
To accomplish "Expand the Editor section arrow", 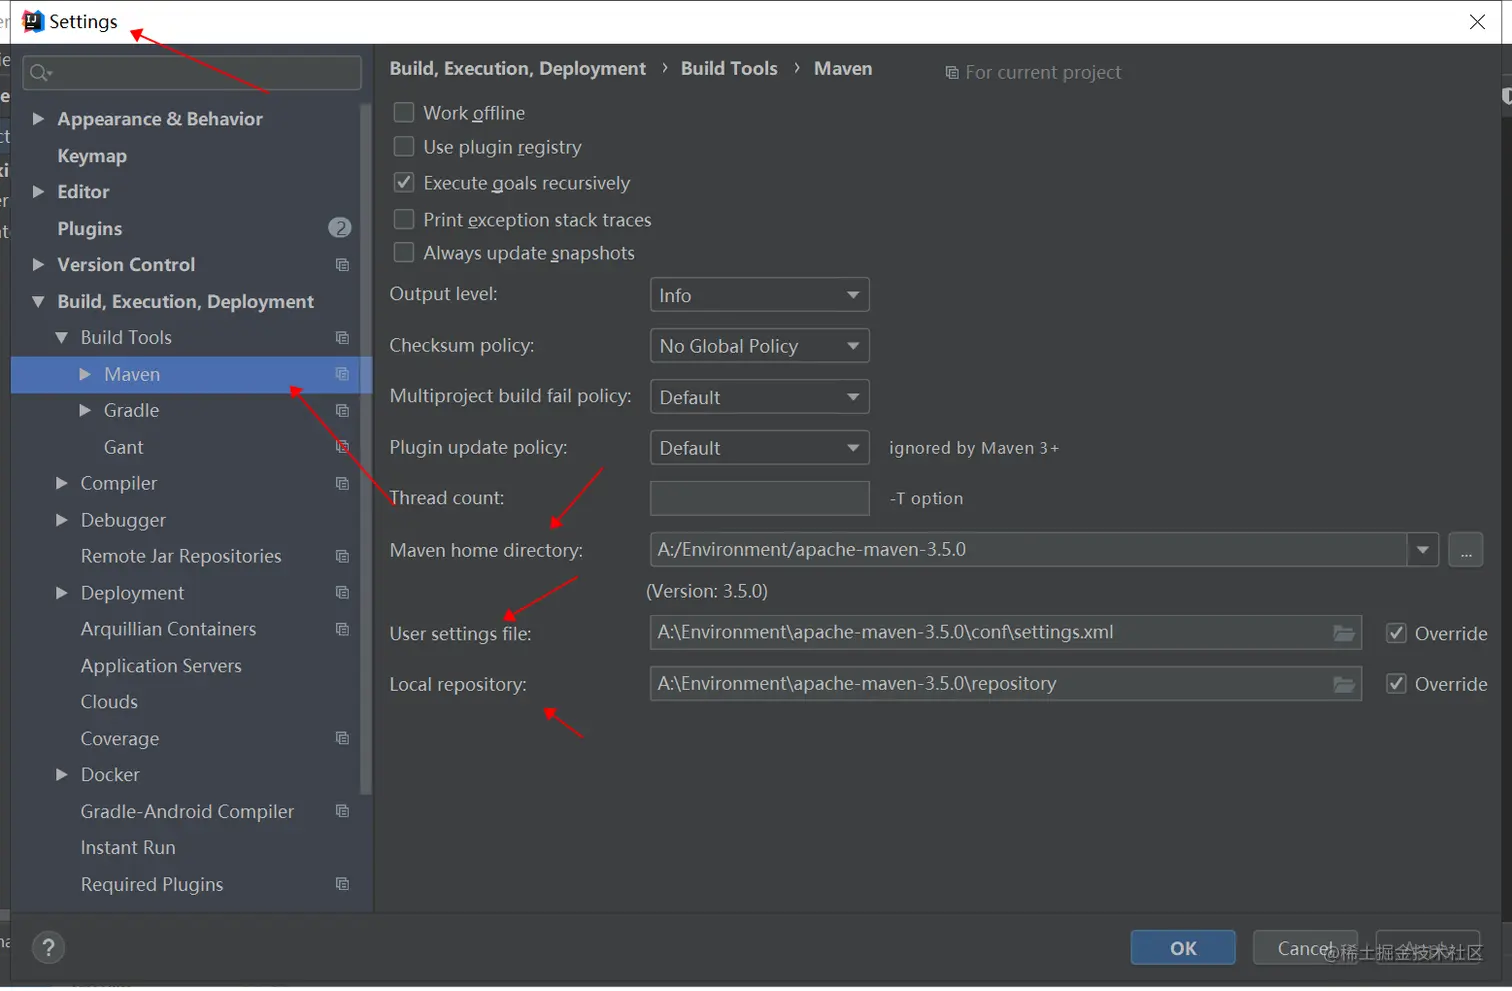I will pyautogui.click(x=38, y=192).
